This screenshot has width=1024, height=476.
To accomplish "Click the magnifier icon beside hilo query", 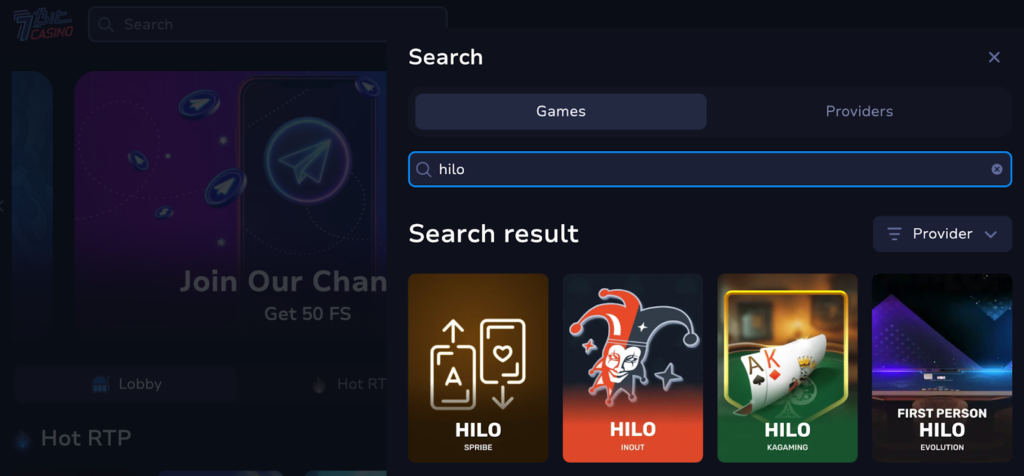I will (423, 170).
